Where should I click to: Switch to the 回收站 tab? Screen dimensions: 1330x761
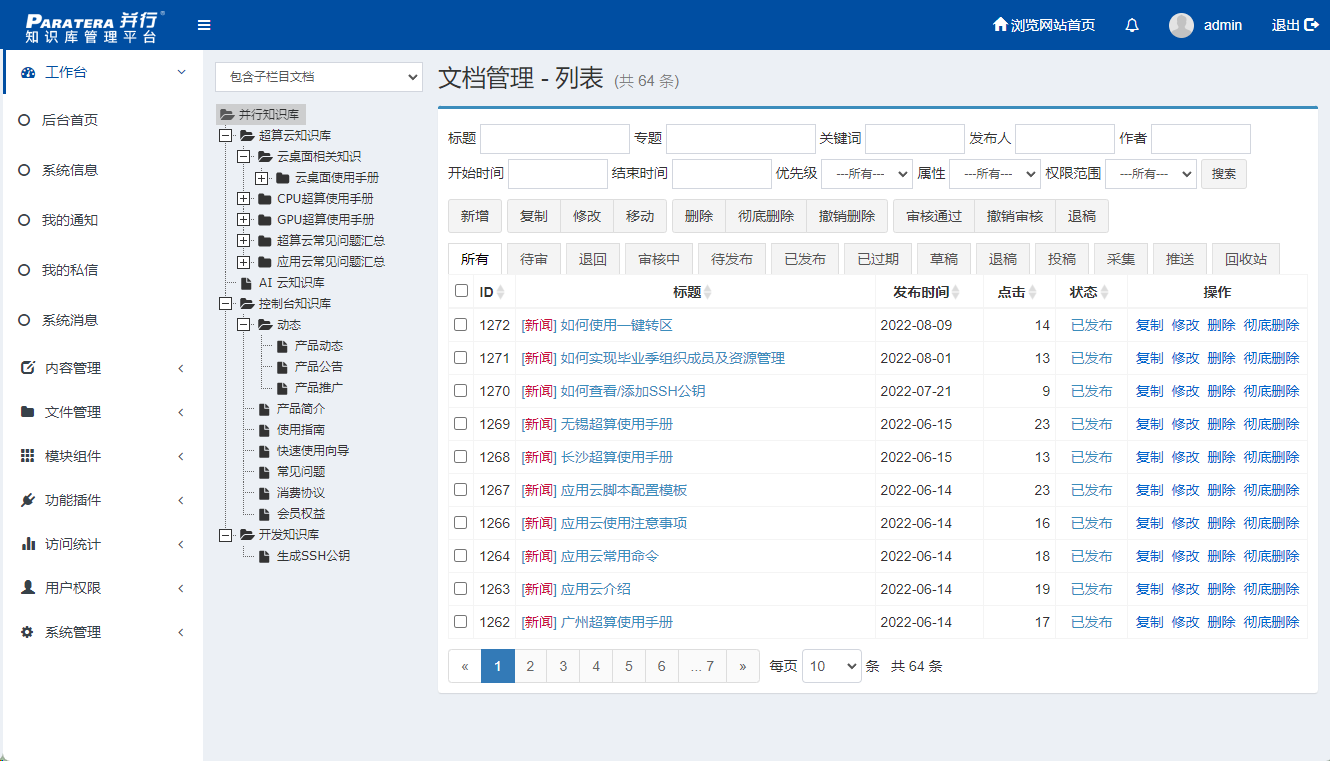click(x=1246, y=259)
